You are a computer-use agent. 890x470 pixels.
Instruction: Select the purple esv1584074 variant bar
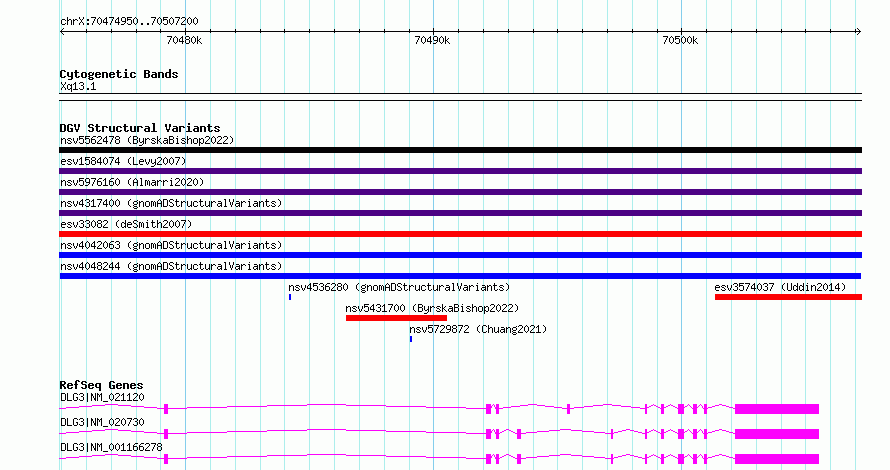coord(460,171)
